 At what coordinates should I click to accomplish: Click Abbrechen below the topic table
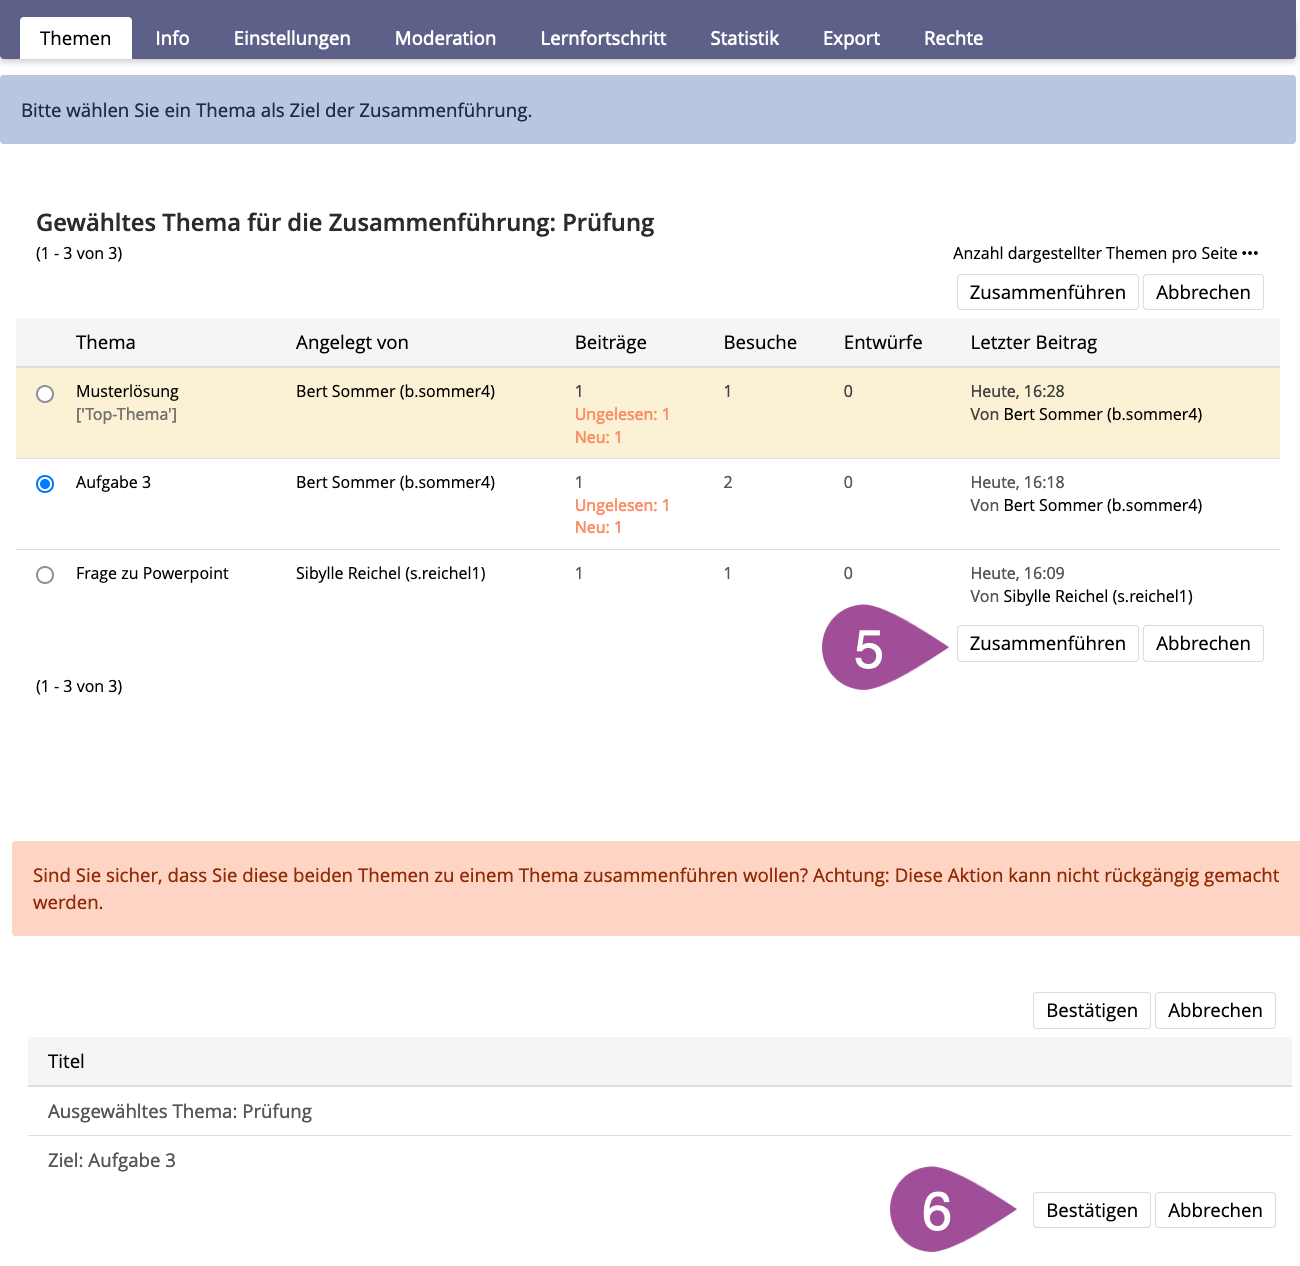(x=1203, y=643)
